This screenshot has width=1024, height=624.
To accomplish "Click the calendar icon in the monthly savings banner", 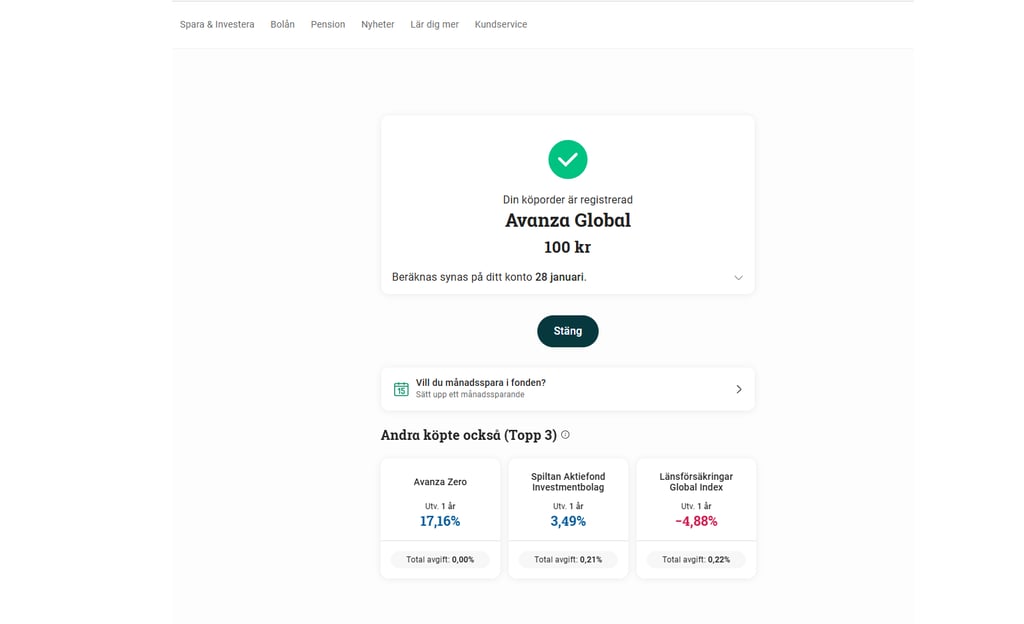I will point(400,388).
